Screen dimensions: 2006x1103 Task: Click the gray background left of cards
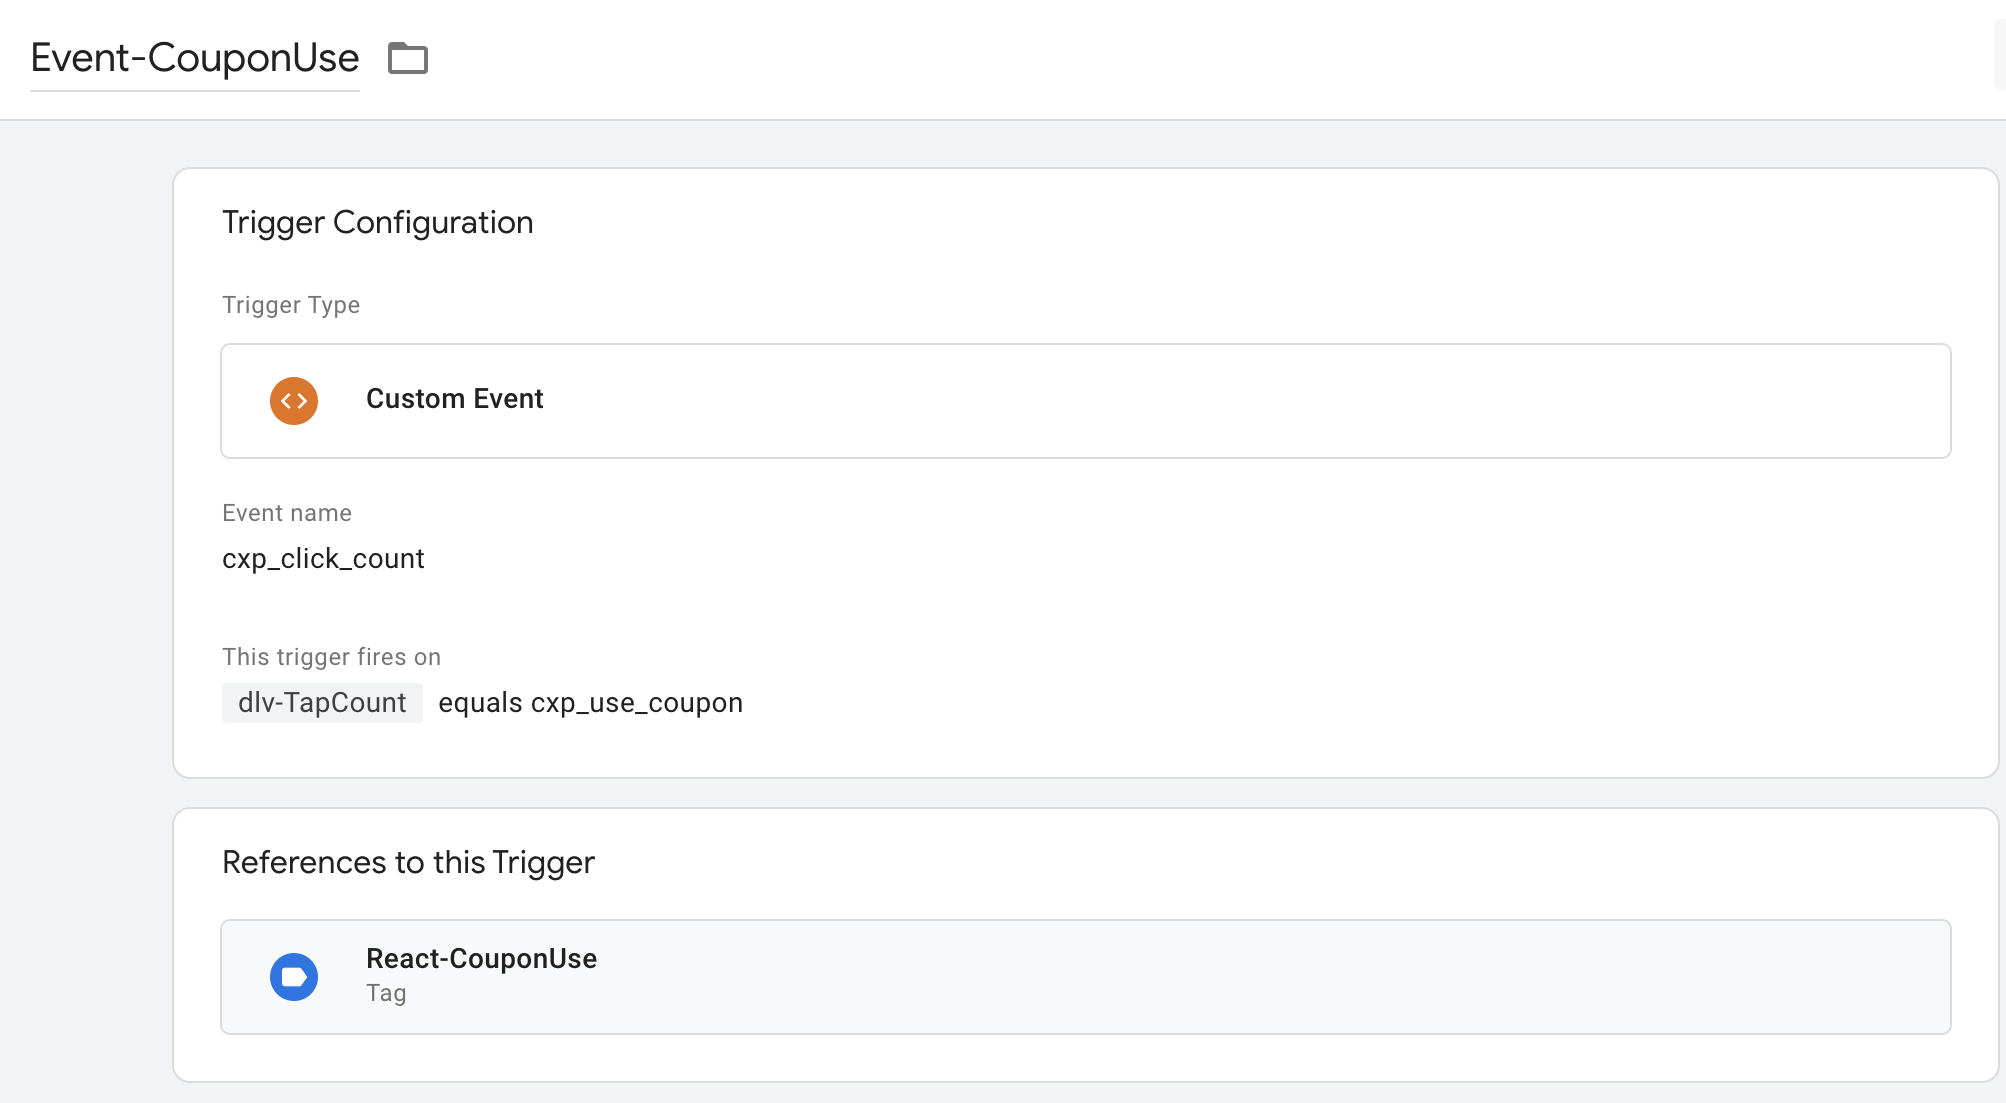pyautogui.click(x=85, y=600)
